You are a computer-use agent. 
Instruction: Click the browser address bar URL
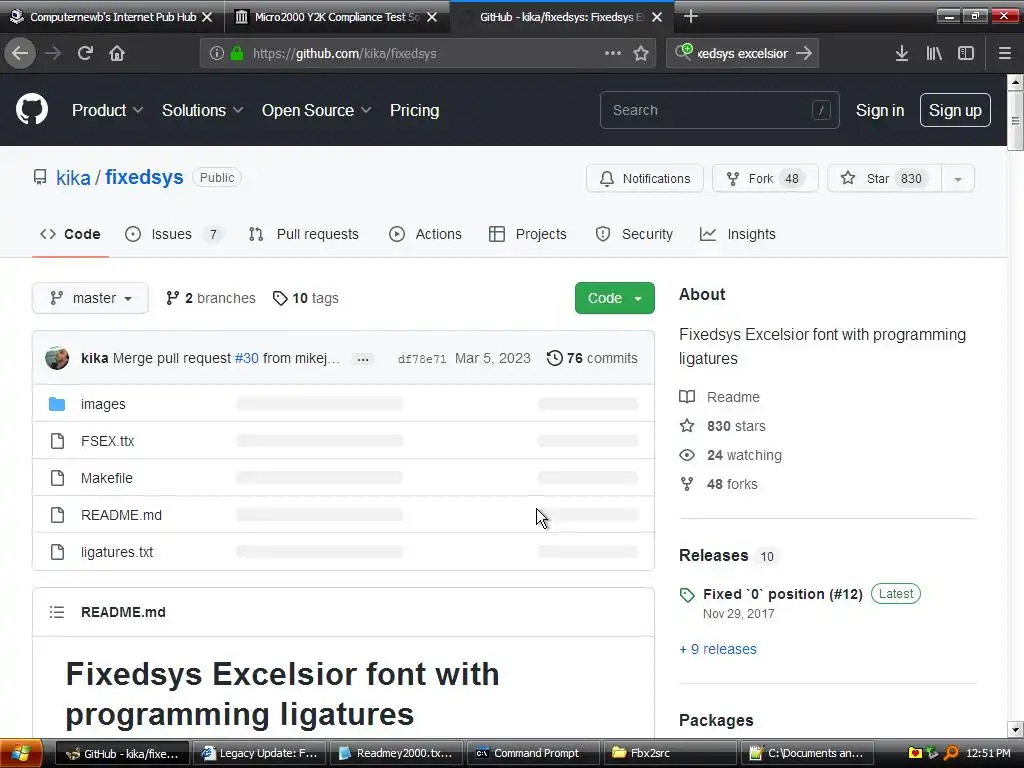point(345,54)
